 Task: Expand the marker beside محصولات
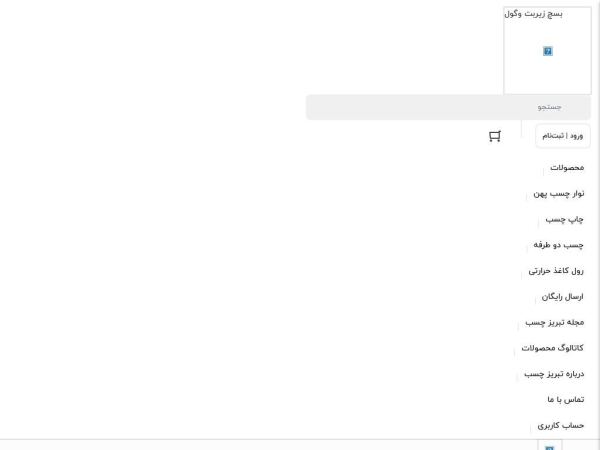(x=543, y=171)
